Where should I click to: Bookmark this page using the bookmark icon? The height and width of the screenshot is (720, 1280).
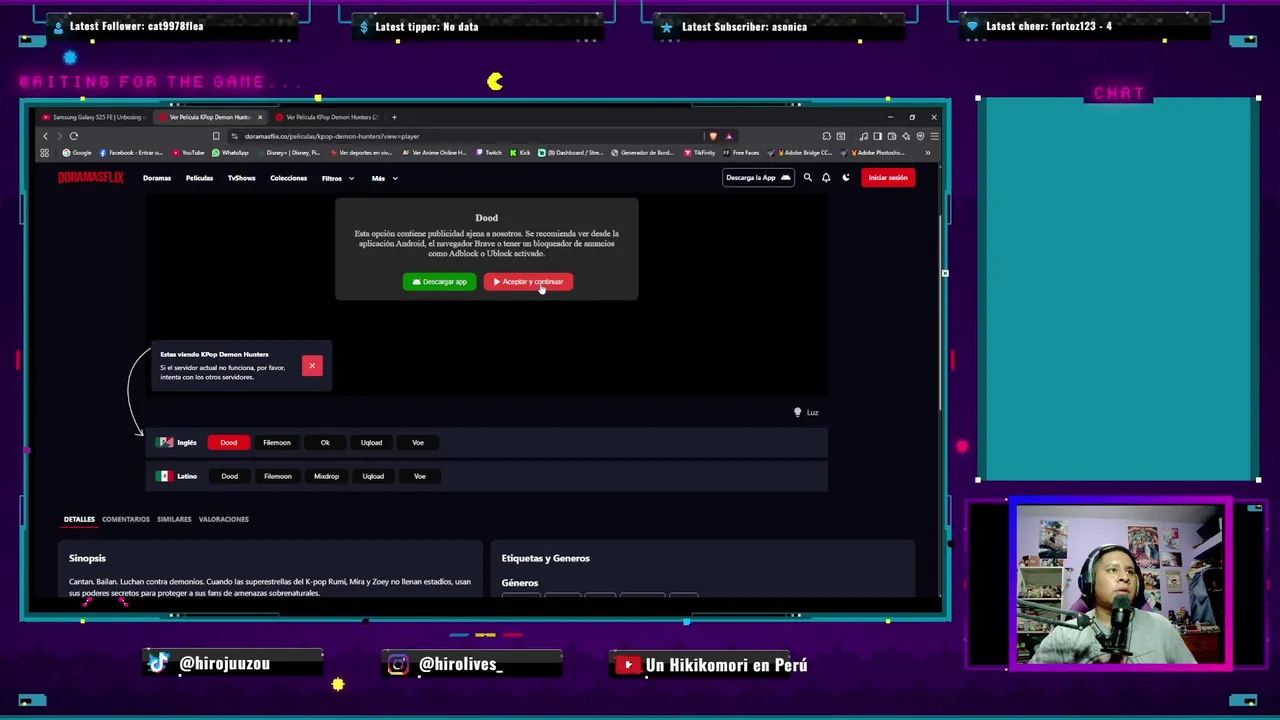(x=215, y=136)
